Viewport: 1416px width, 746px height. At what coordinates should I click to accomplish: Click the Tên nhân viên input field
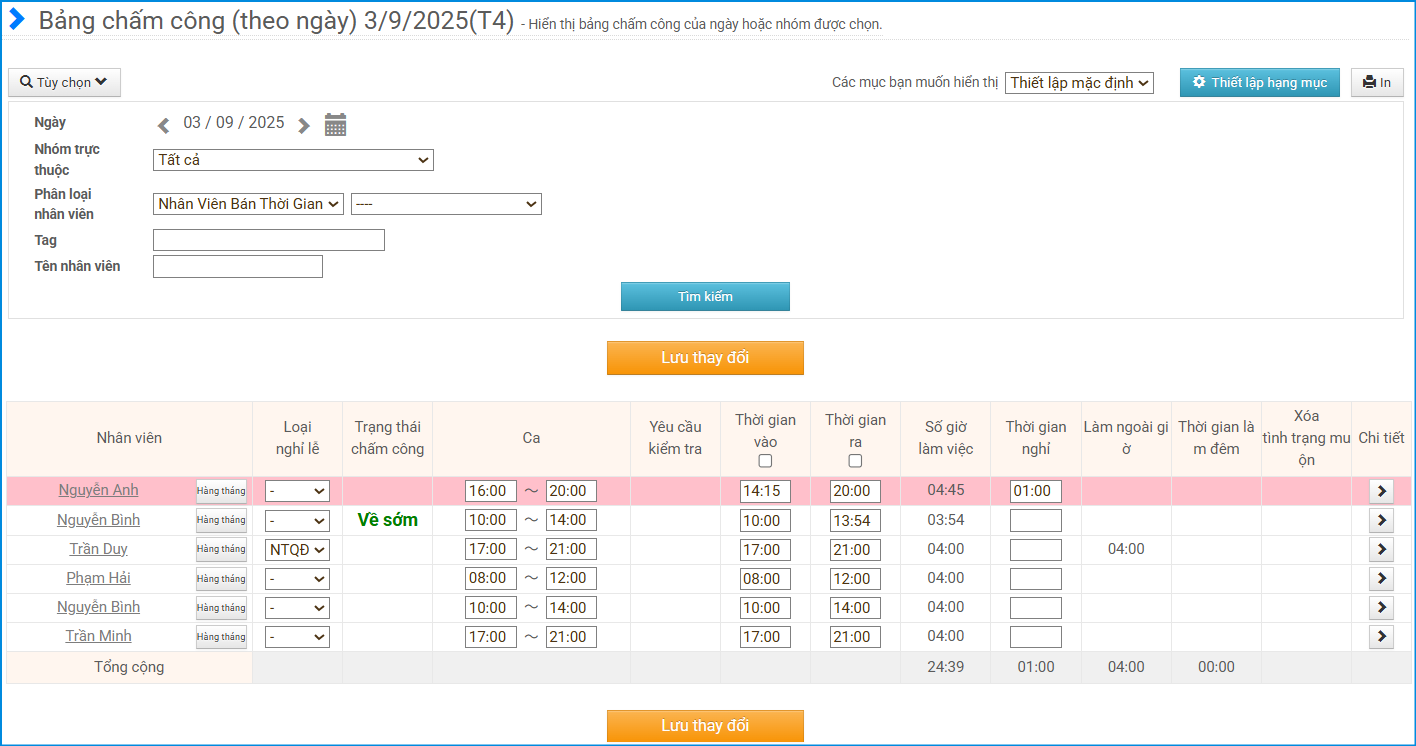238,266
